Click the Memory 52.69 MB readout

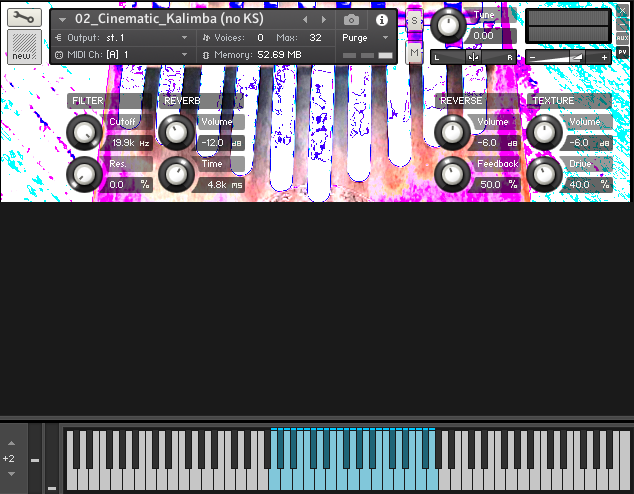coord(279,55)
